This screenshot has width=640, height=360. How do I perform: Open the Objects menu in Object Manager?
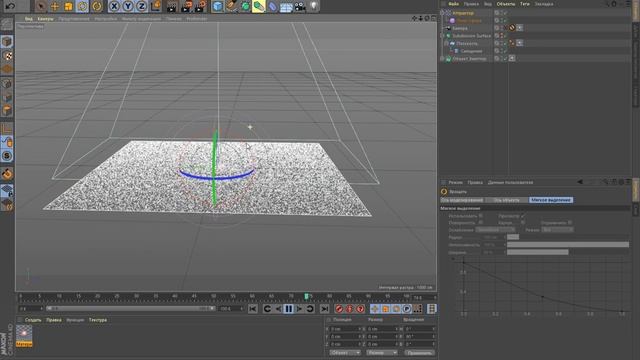click(506, 4)
